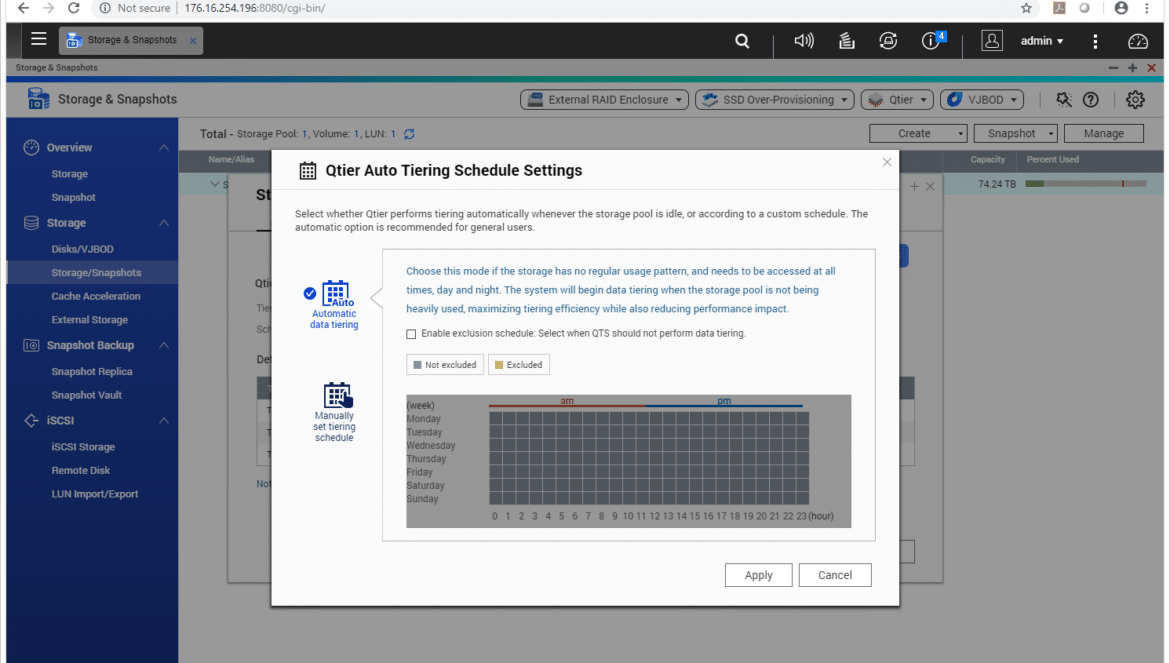Open the three-dot more options menu
Image resolution: width=1170 pixels, height=663 pixels.
point(1095,41)
